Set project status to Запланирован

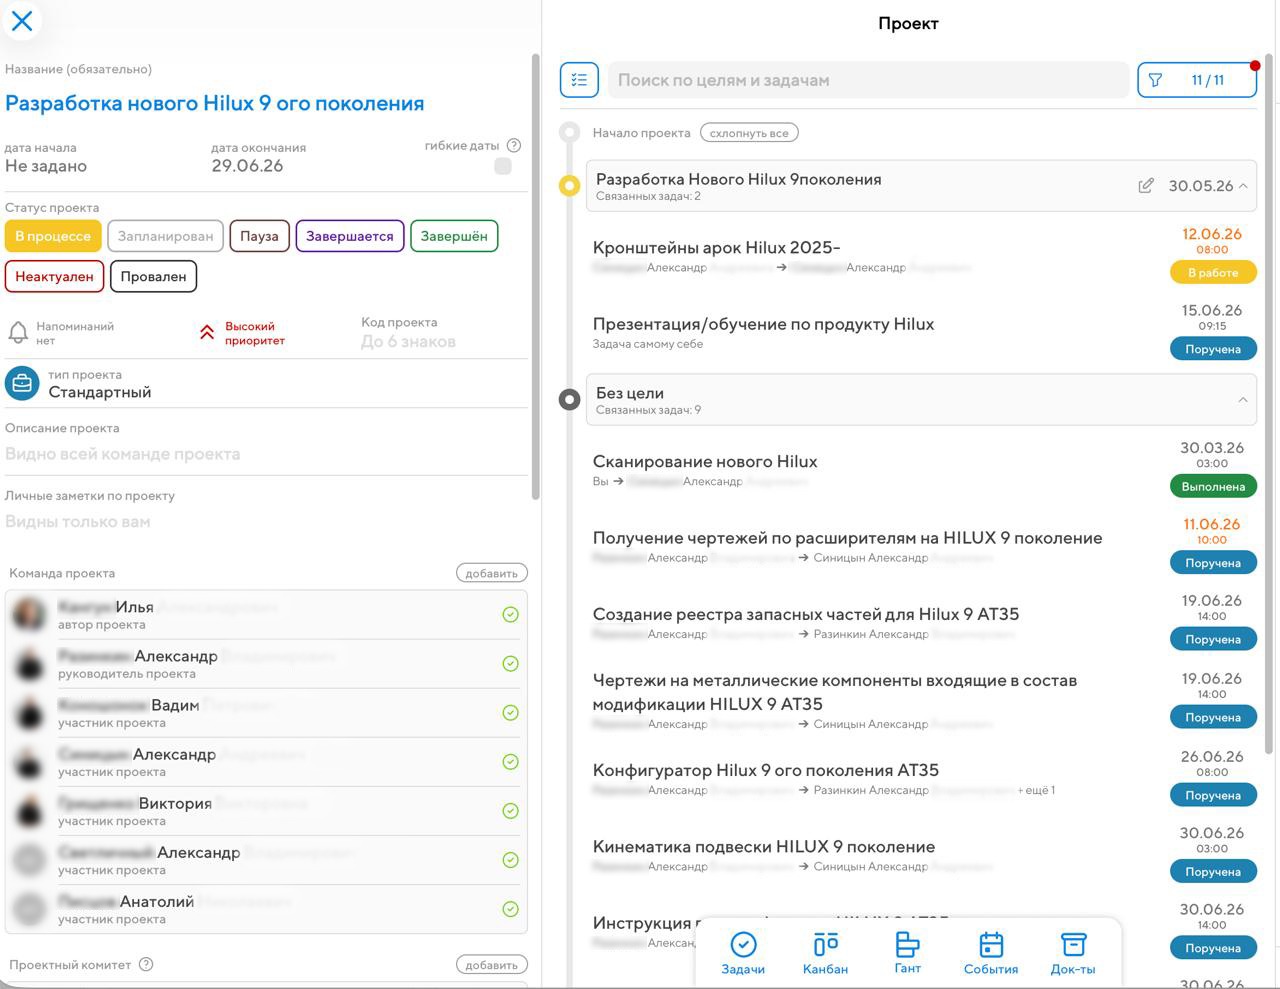tap(165, 236)
